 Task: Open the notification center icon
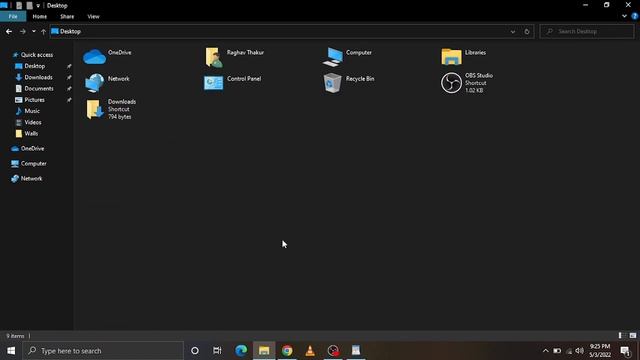coord(625,351)
